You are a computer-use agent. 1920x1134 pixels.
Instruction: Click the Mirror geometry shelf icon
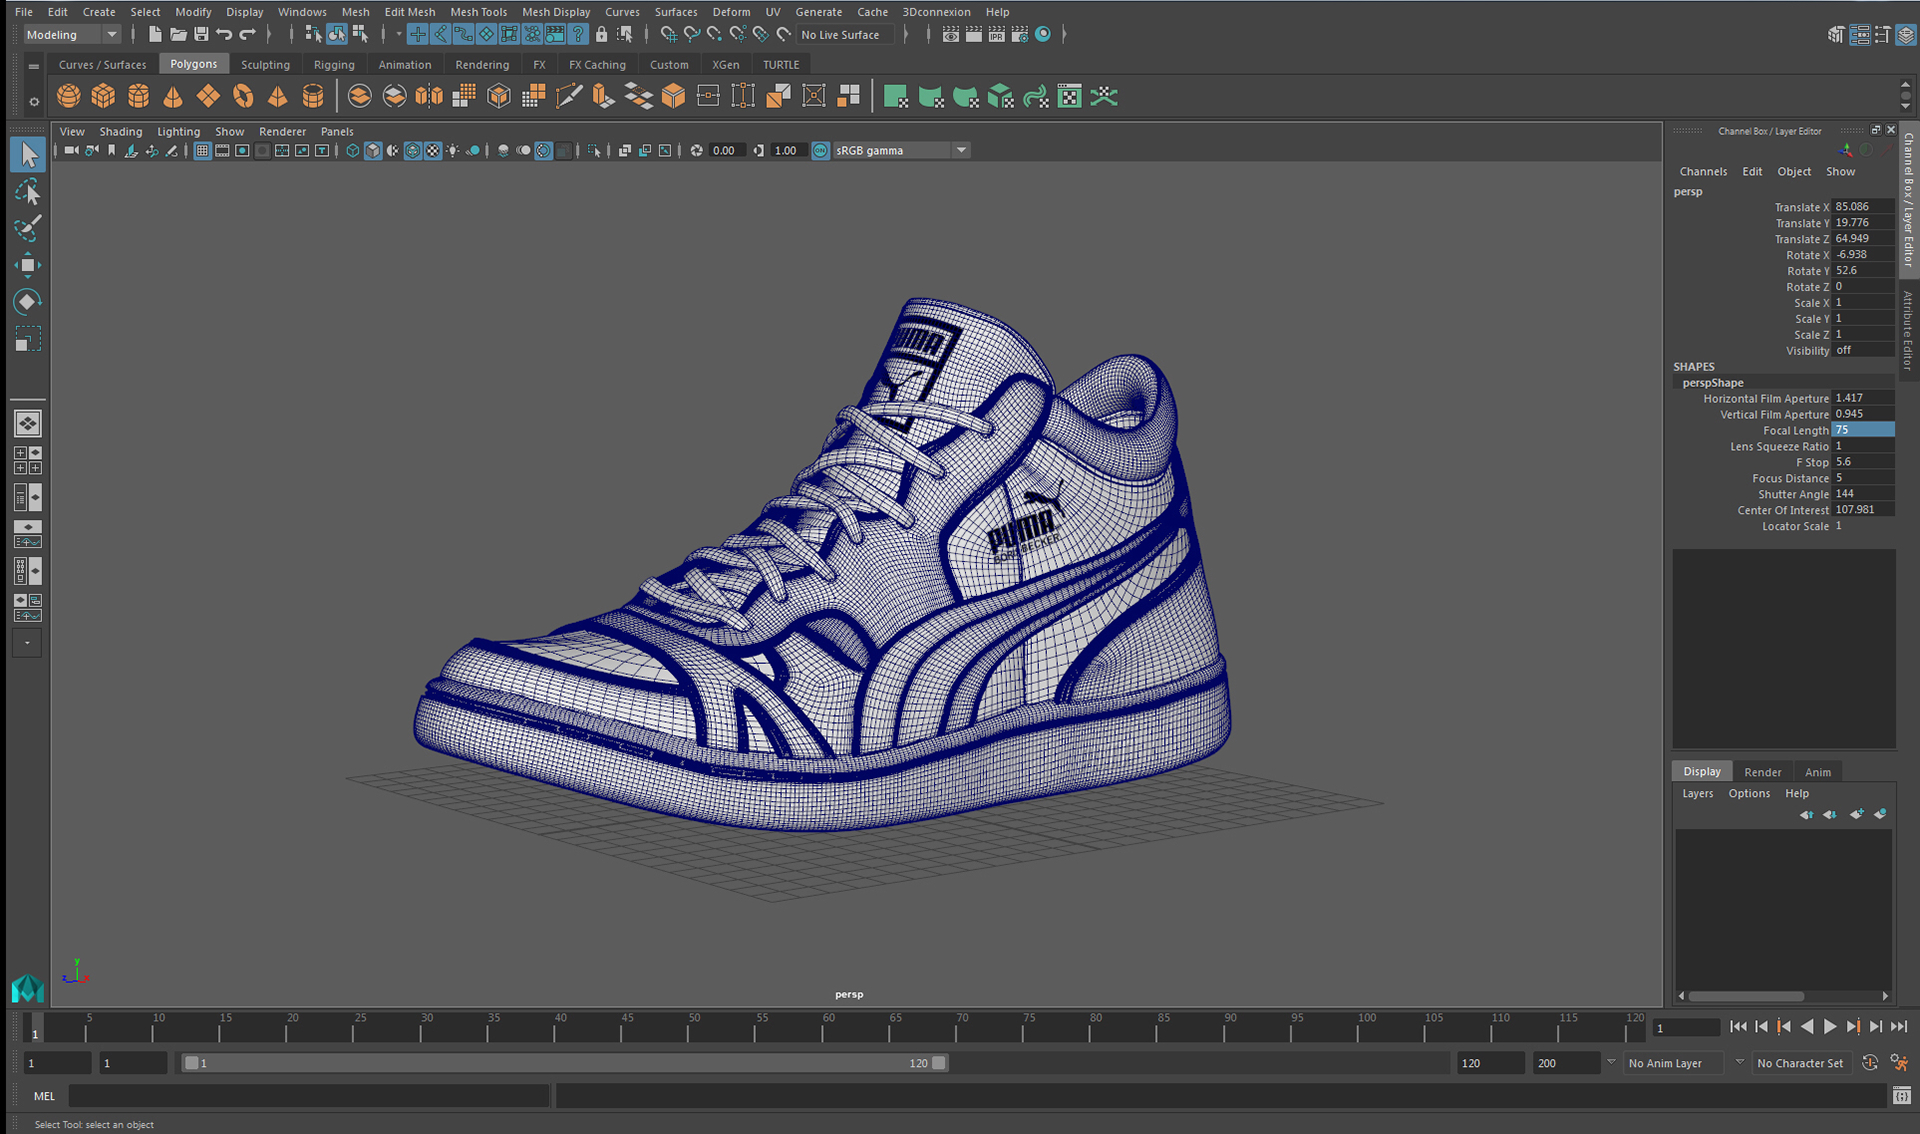click(x=429, y=96)
